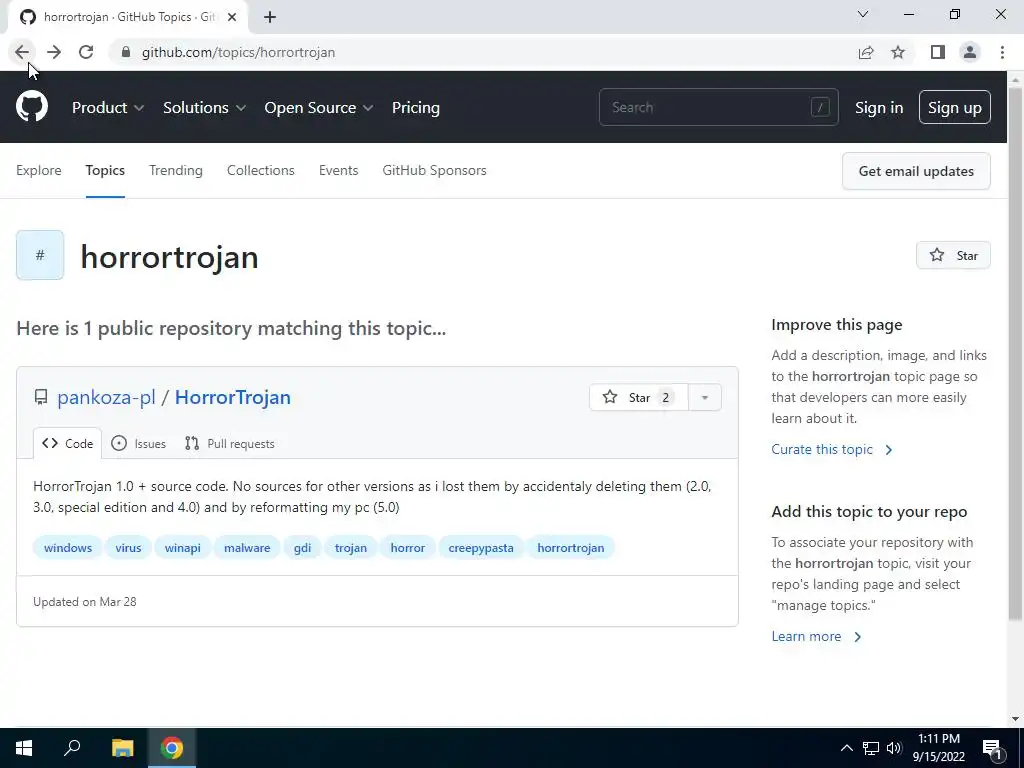The image size is (1024, 768).
Task: Star the horrortrojan topic
Action: click(x=953, y=255)
